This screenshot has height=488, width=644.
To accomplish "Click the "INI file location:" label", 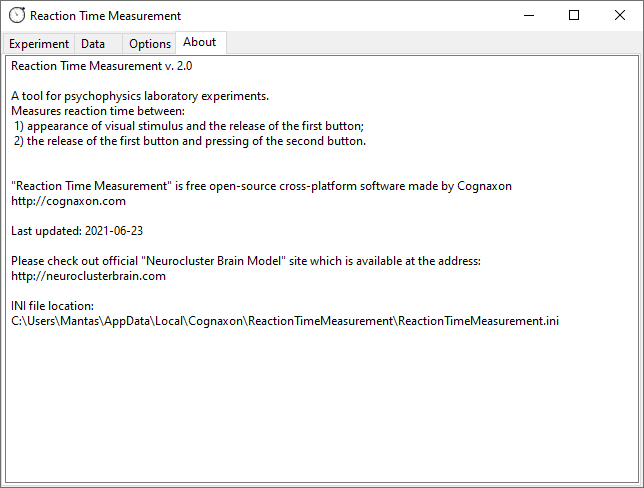I will click(x=53, y=306).
